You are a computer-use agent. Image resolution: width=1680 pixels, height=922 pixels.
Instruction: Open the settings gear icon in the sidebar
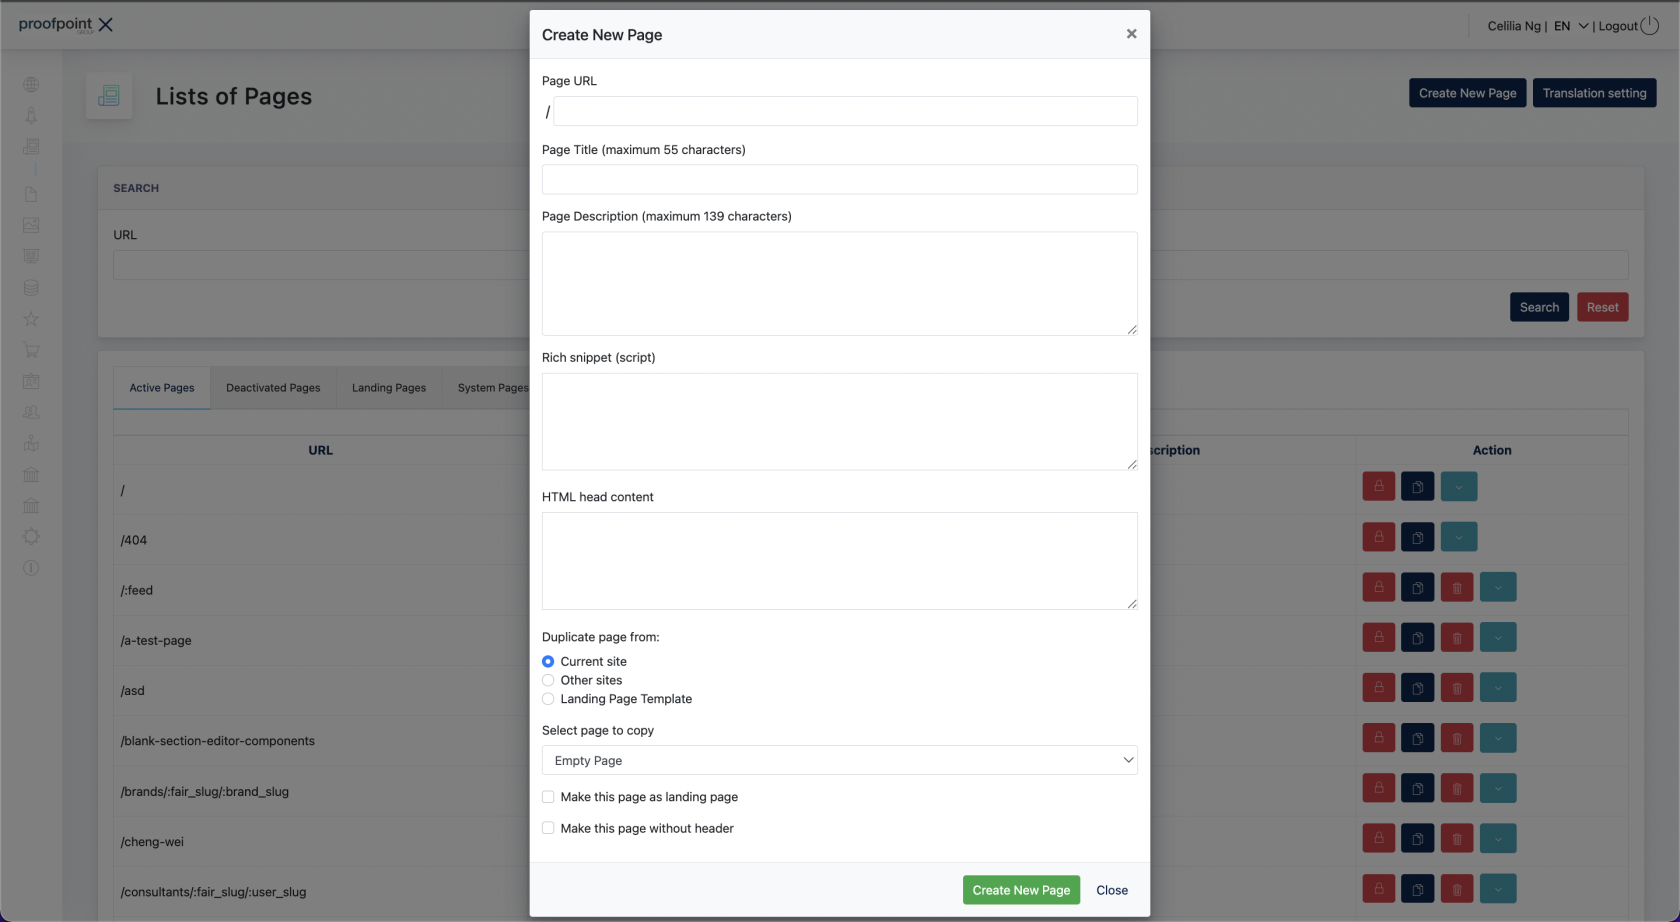pyautogui.click(x=31, y=537)
